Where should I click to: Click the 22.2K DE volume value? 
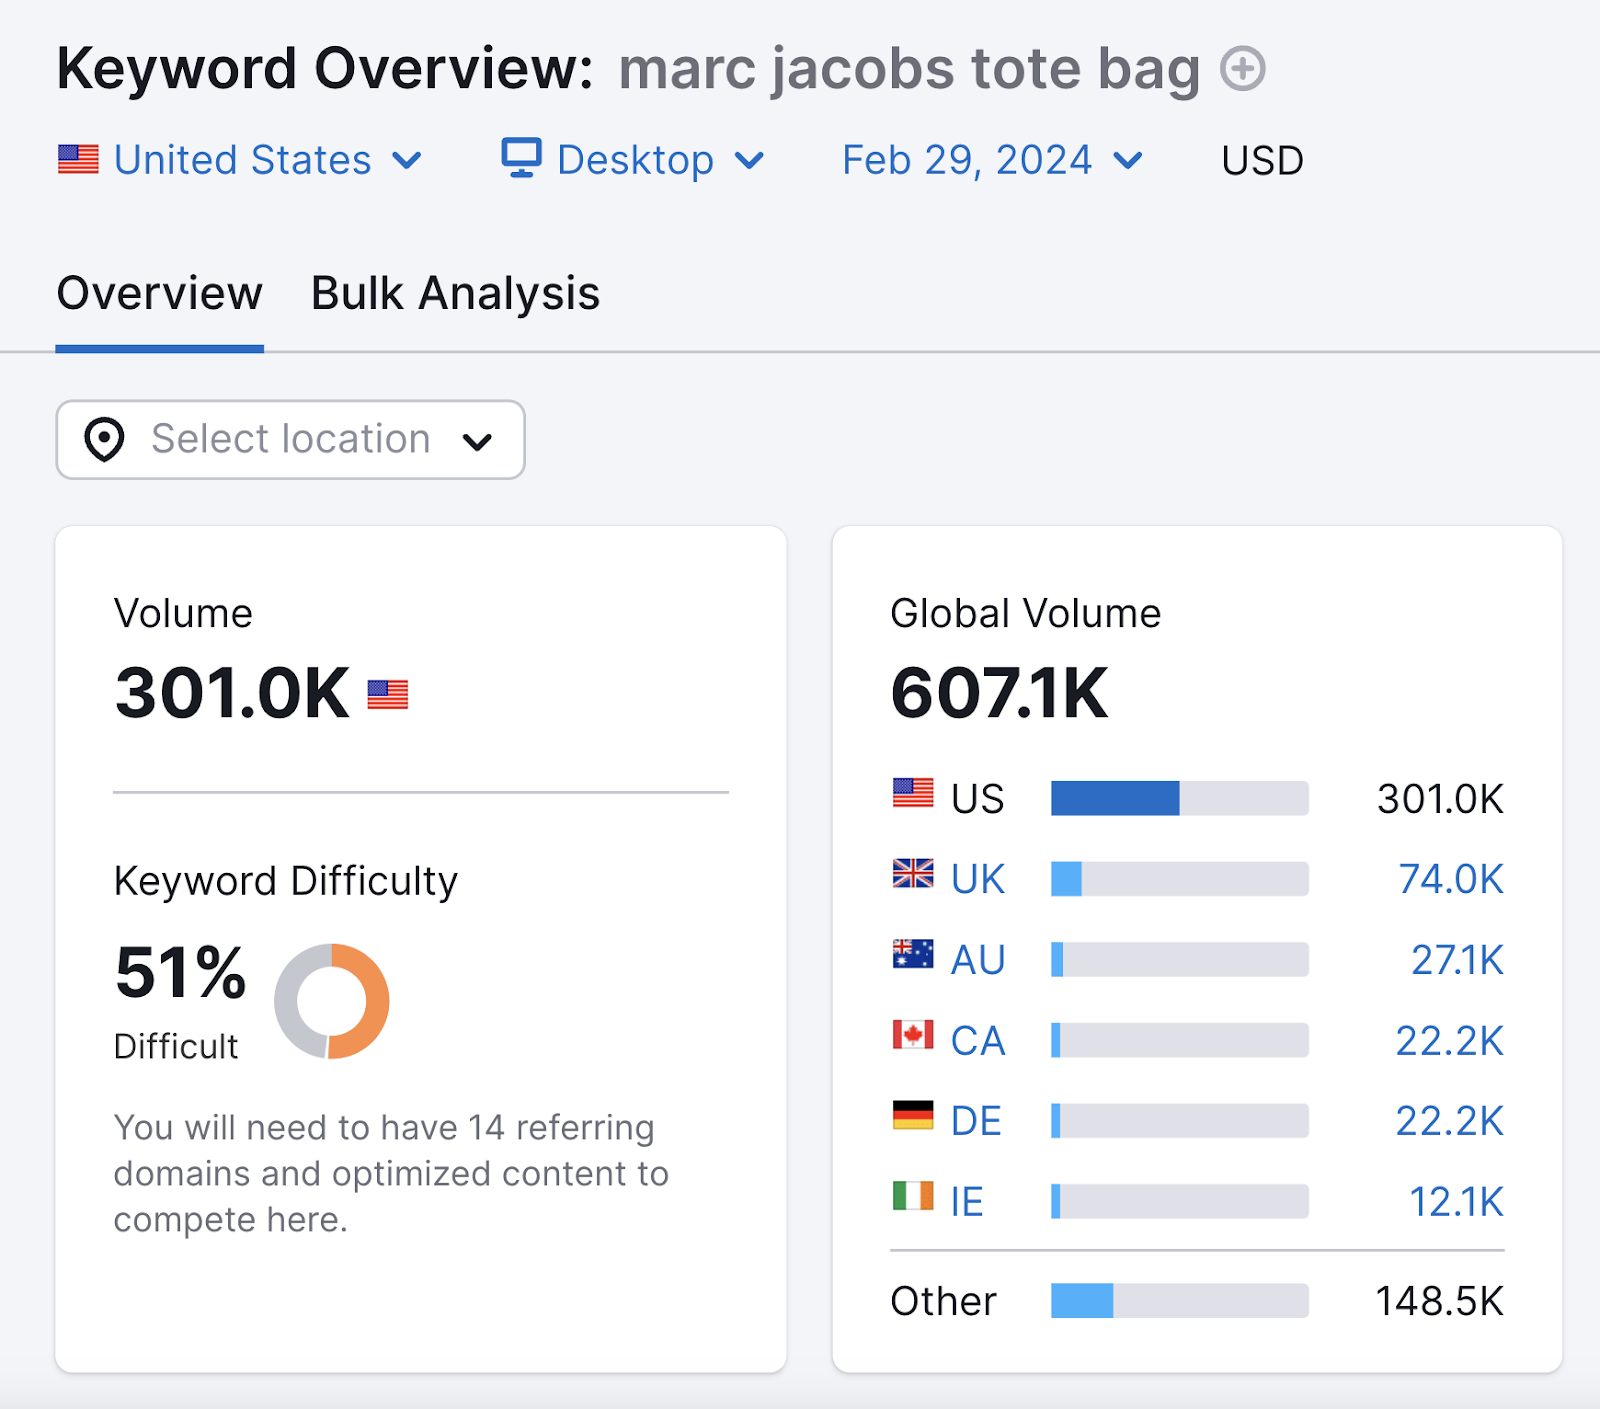1450,1121
